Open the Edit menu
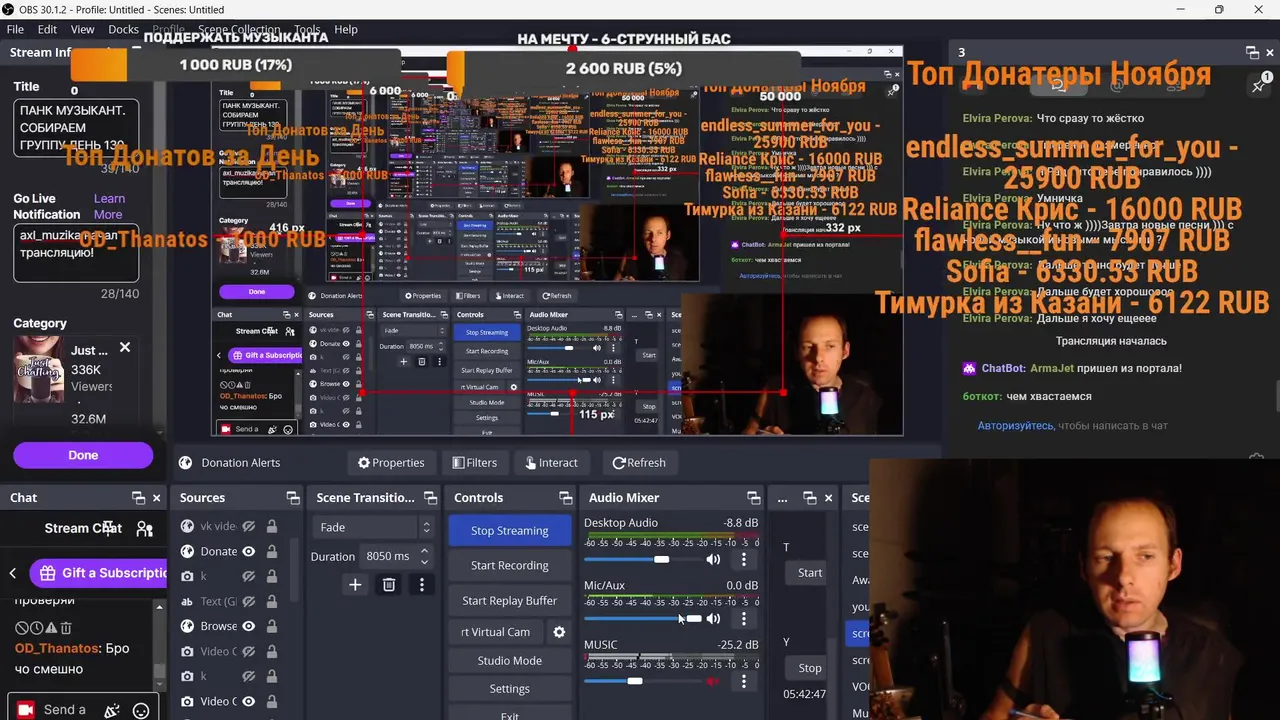 click(x=47, y=29)
